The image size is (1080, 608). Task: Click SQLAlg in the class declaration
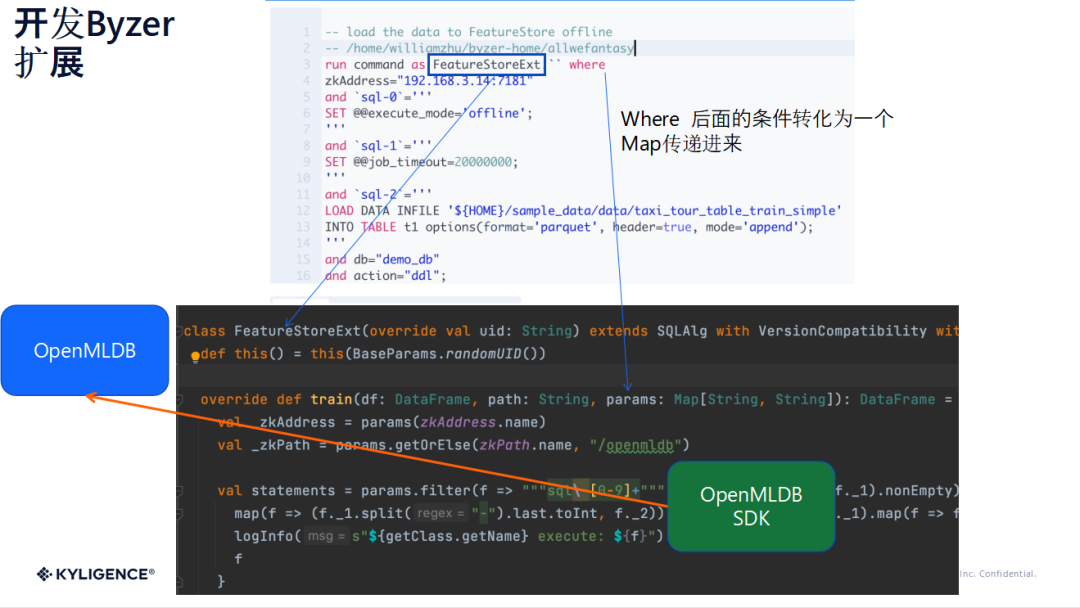click(682, 331)
